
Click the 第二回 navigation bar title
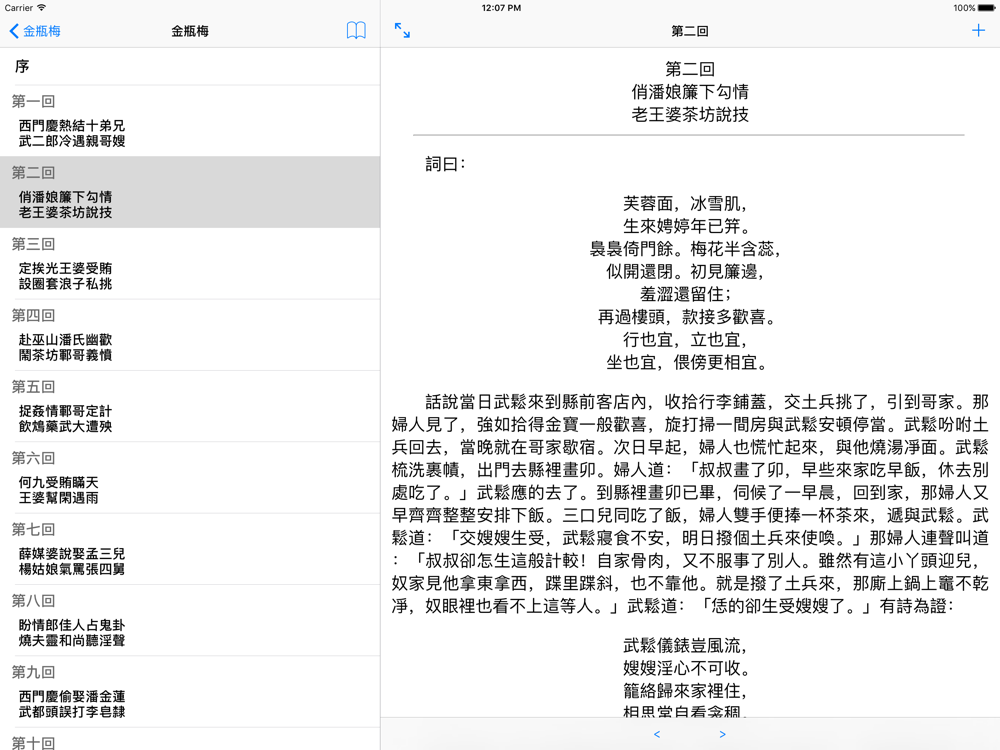pyautogui.click(x=689, y=31)
